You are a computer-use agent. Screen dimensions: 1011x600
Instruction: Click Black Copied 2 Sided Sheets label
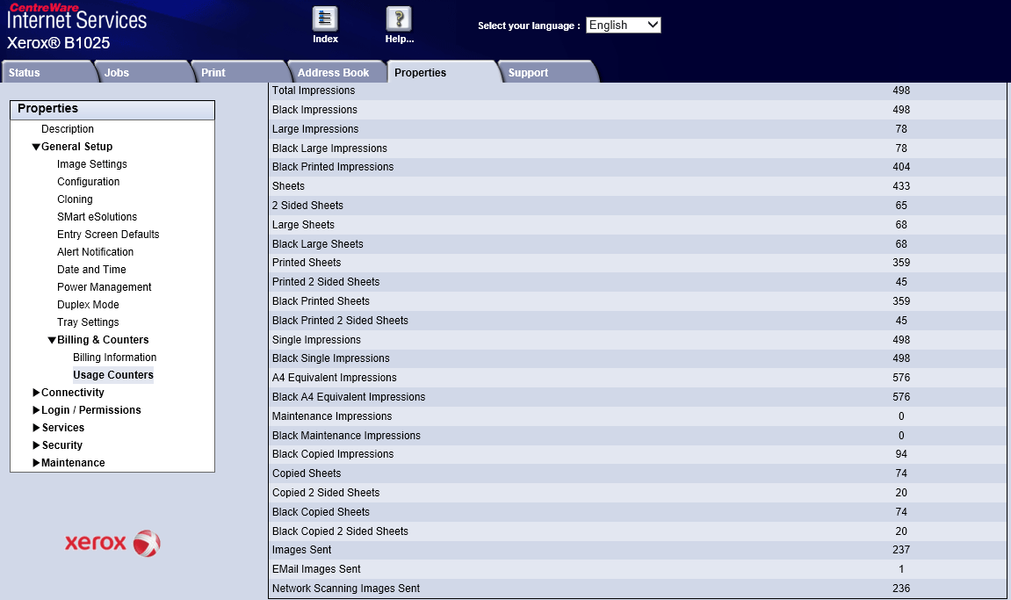[340, 532]
